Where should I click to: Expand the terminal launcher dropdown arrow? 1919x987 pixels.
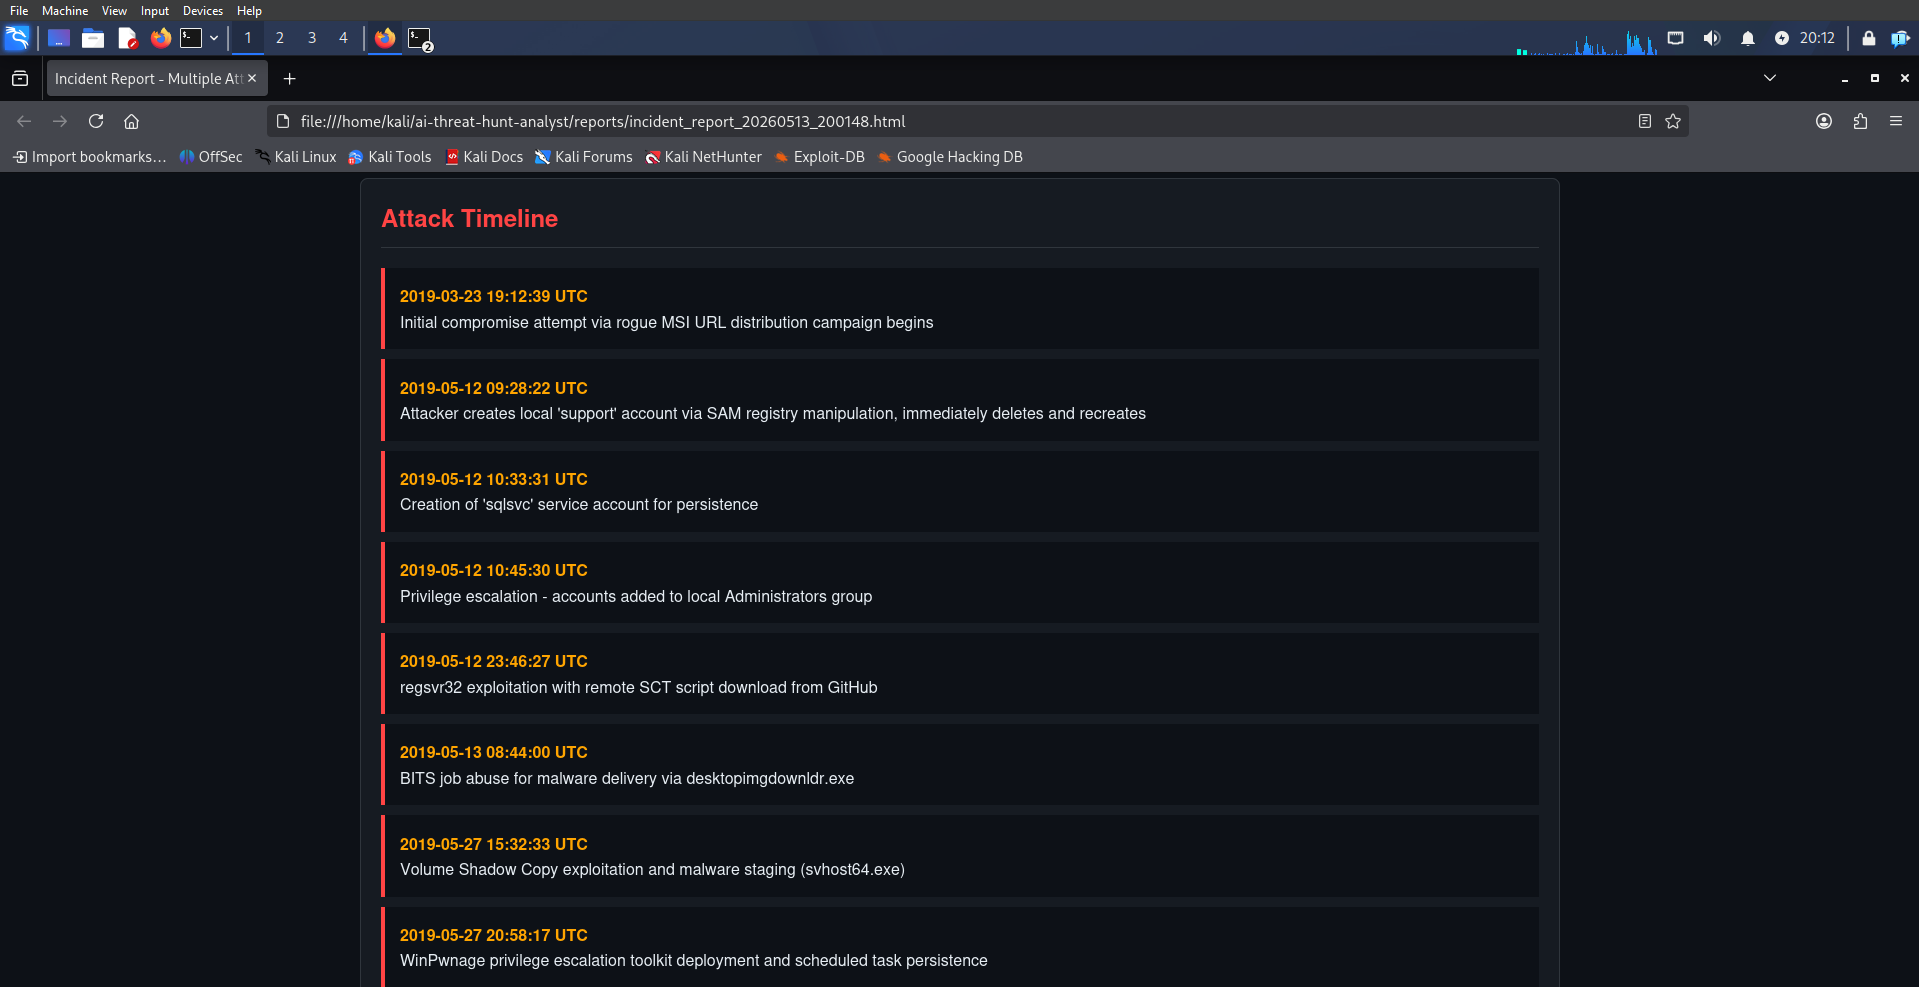[x=214, y=38]
